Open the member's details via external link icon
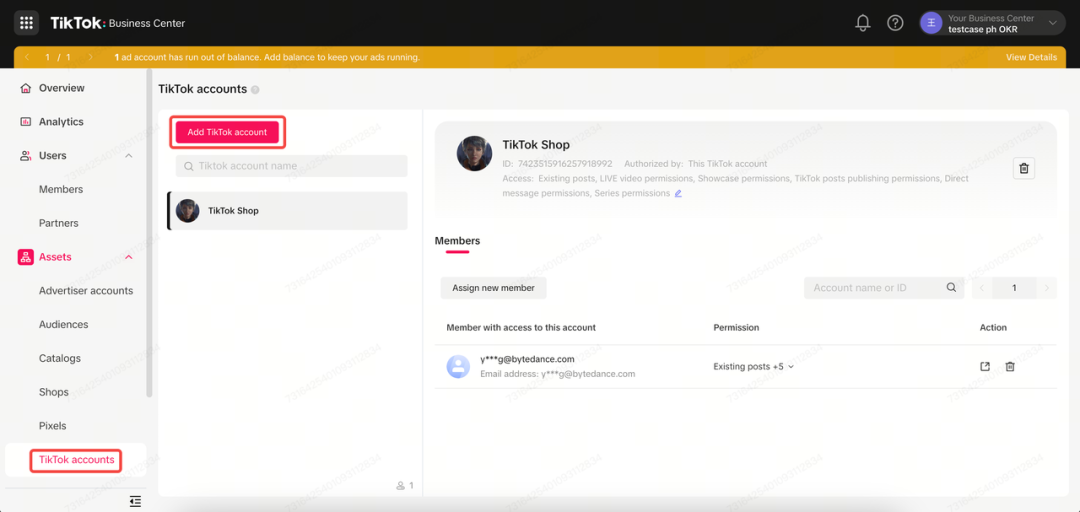Viewport: 1080px width, 512px height. click(x=985, y=367)
